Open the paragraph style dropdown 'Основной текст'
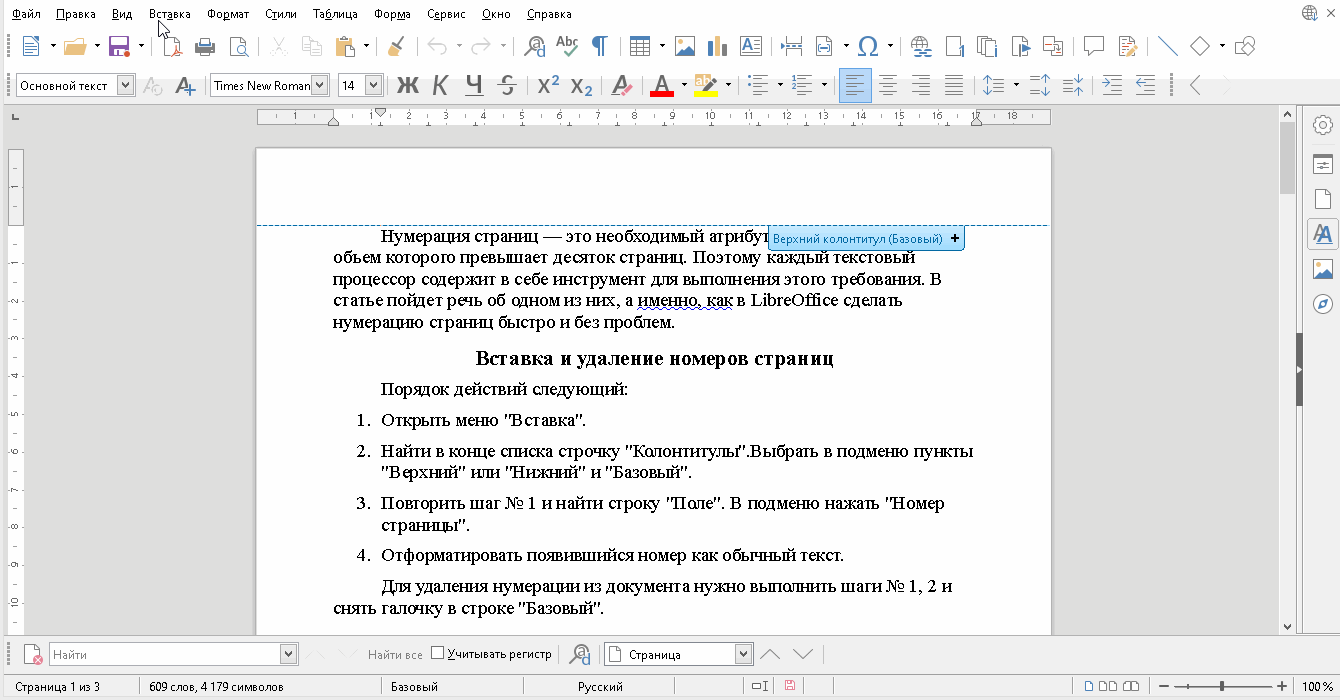Screen dimensions: 1340x700 pos(126,86)
